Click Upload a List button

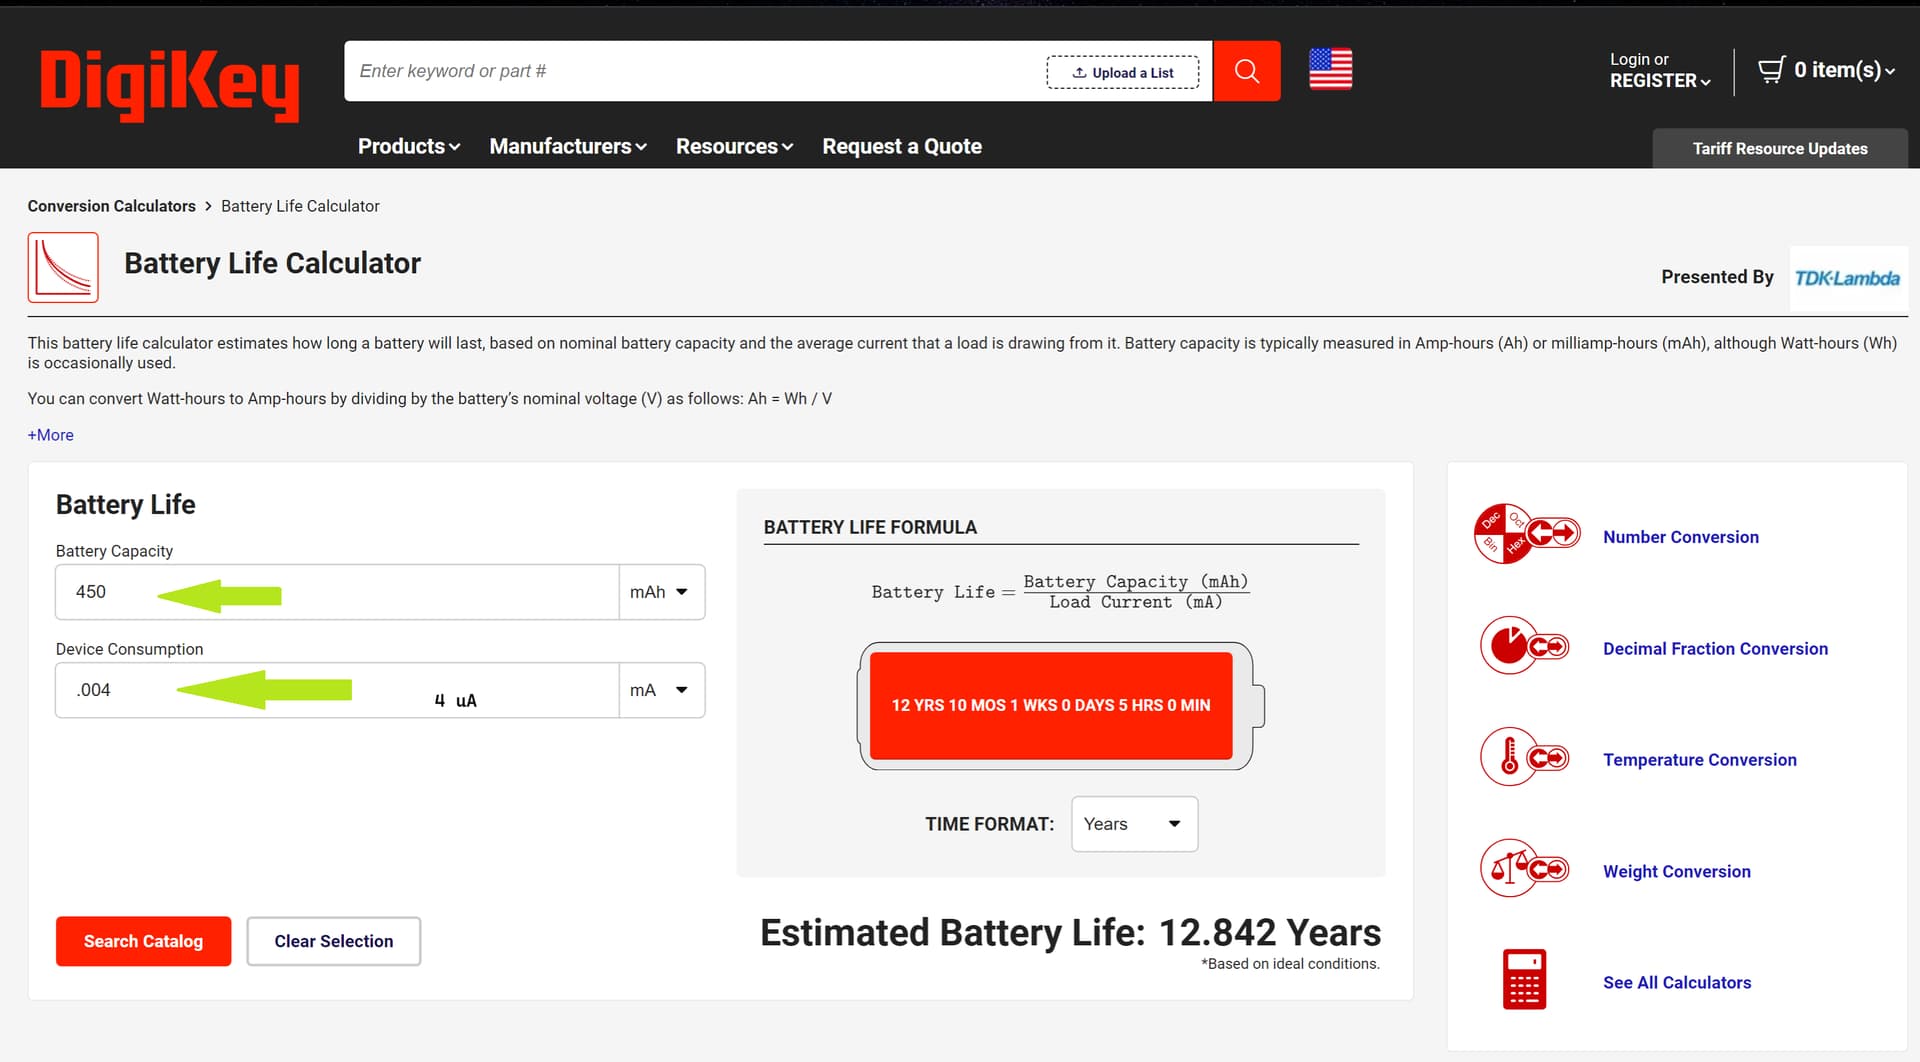(x=1122, y=72)
